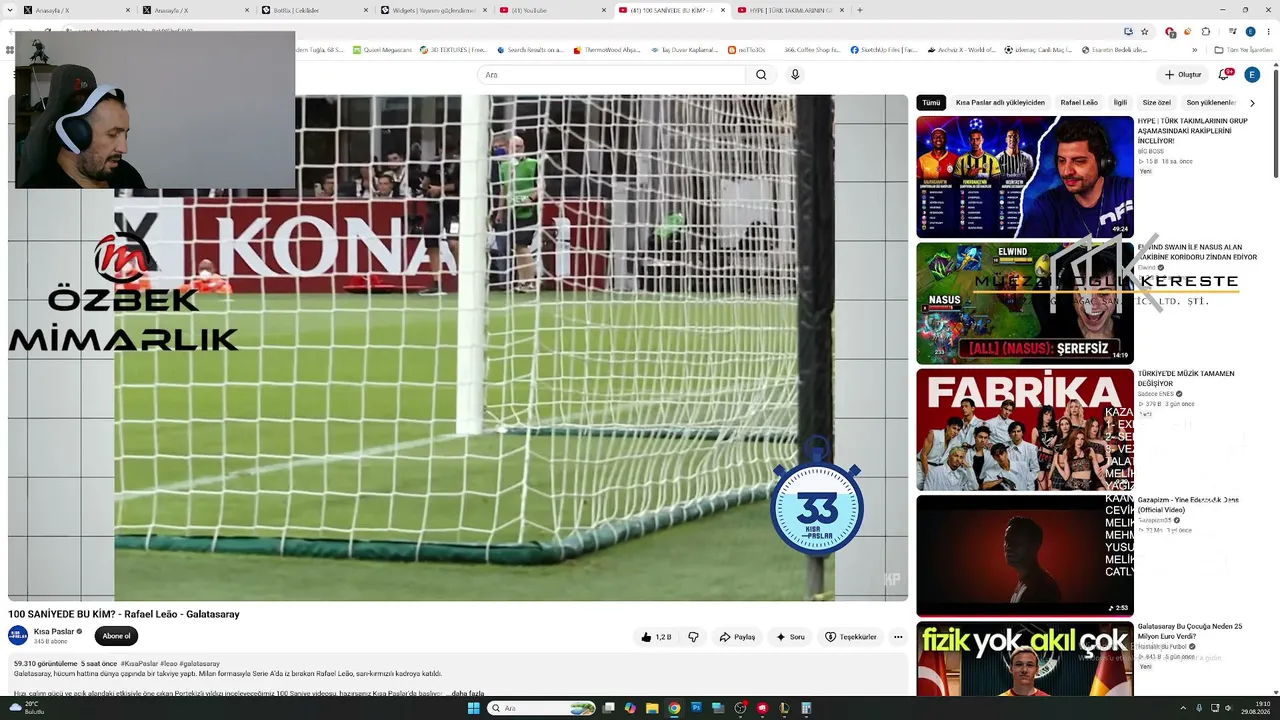Switch to Chrome in the taskbar
Viewport: 1280px width, 720px height.
[x=674, y=708]
